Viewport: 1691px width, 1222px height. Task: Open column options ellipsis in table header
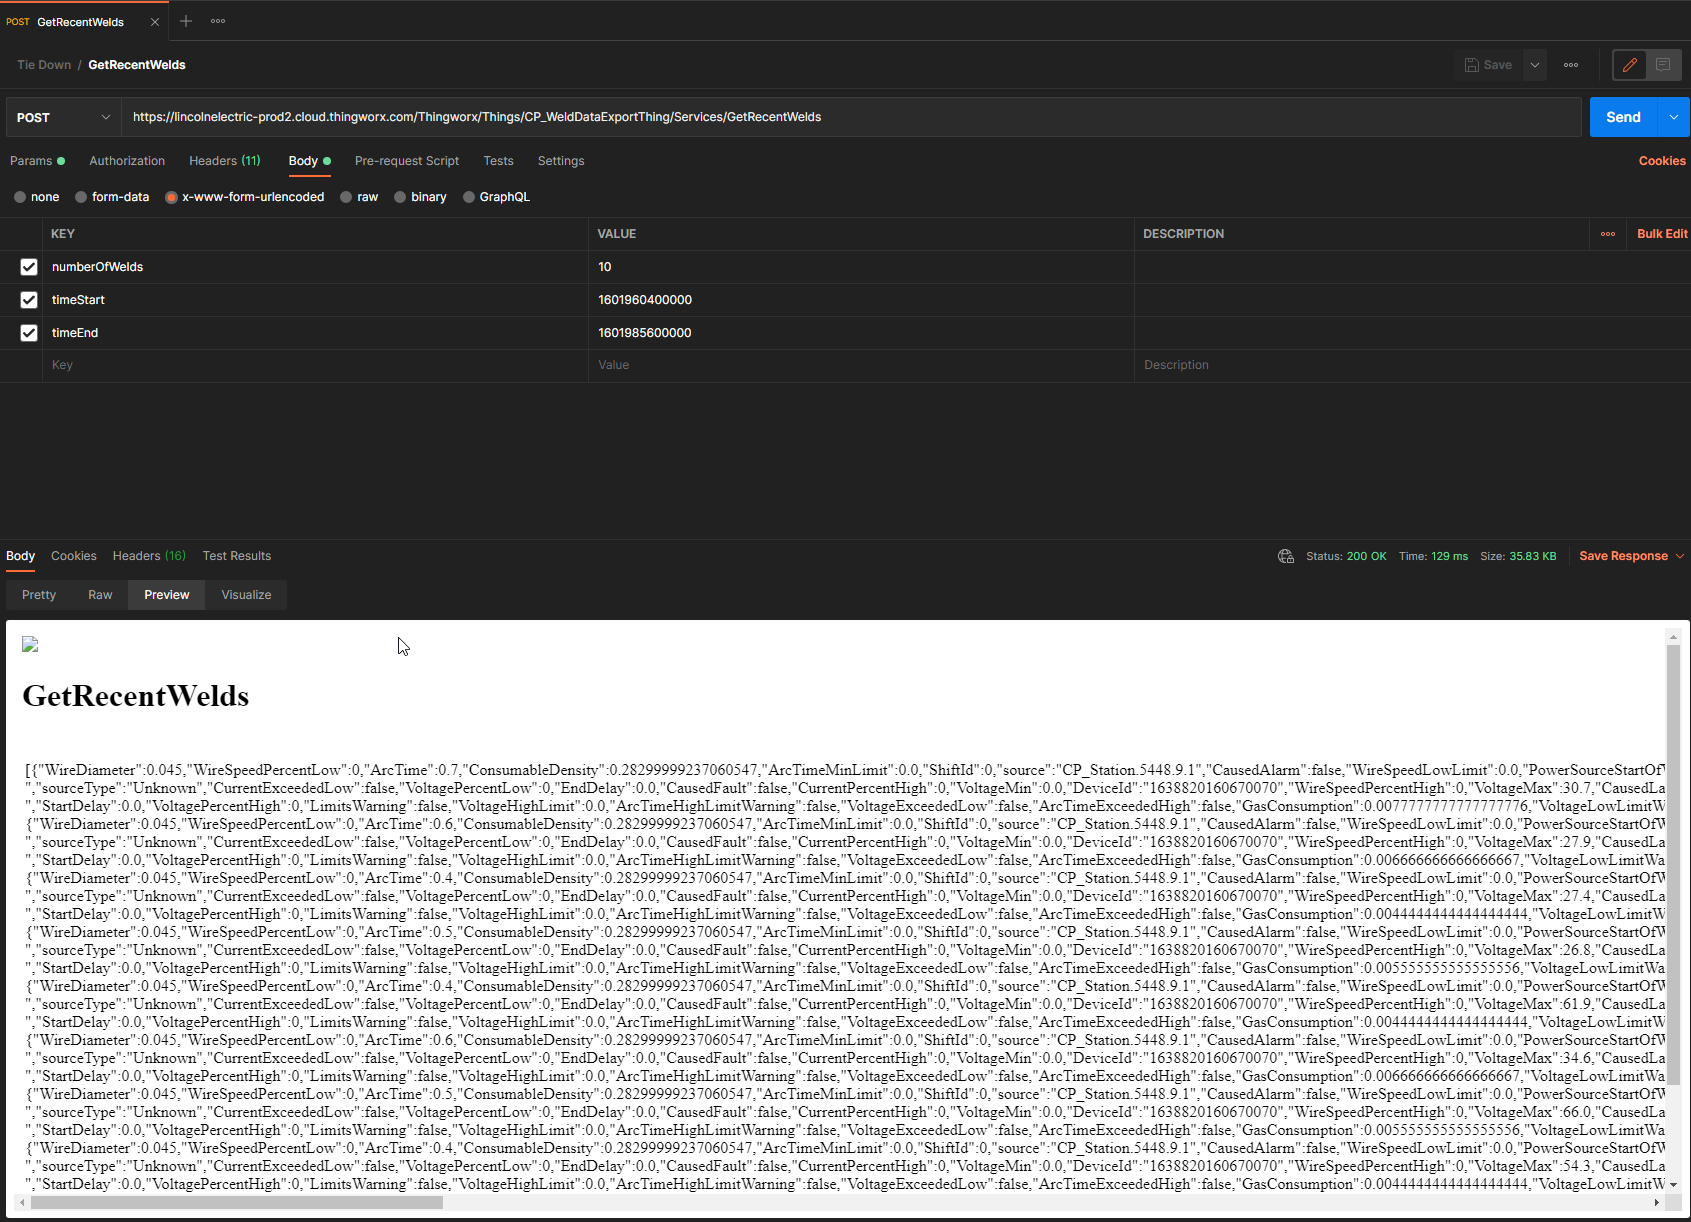coord(1608,234)
